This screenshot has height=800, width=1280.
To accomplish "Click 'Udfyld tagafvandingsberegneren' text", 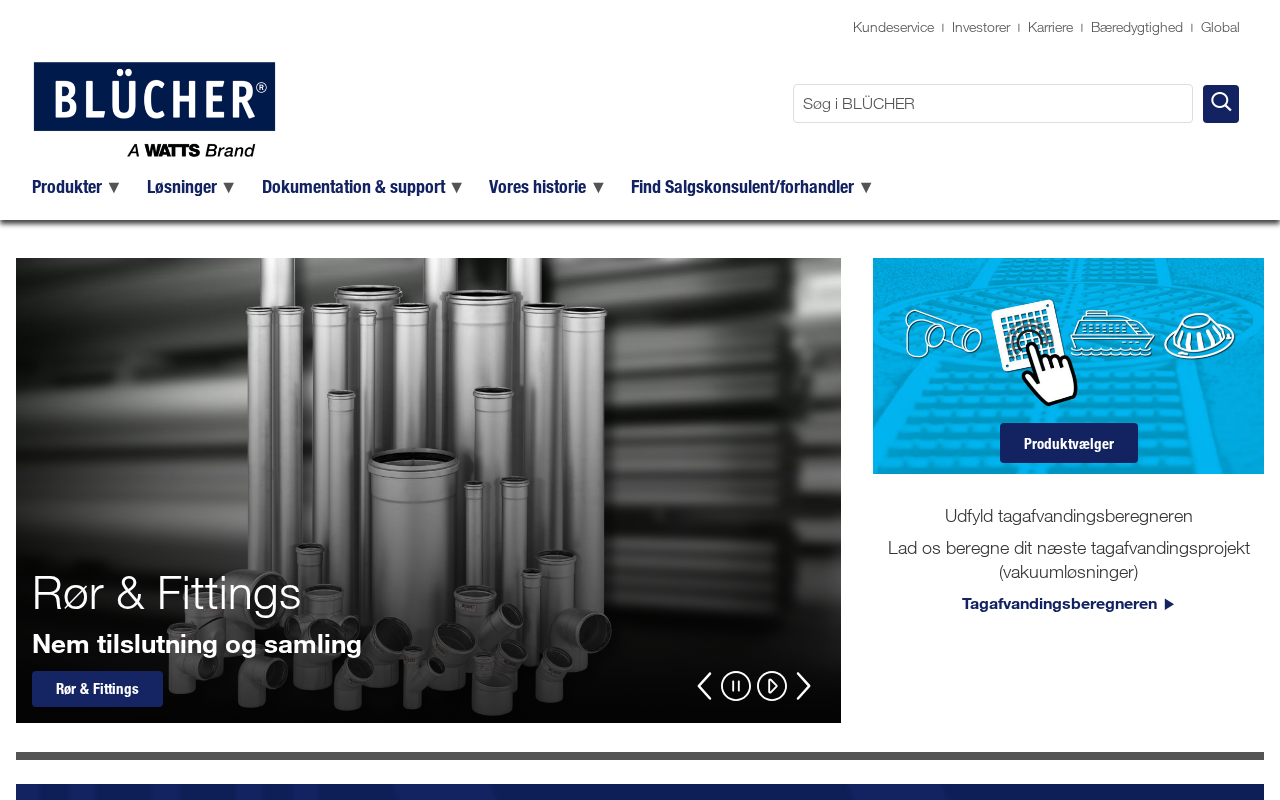I will point(1069,516).
